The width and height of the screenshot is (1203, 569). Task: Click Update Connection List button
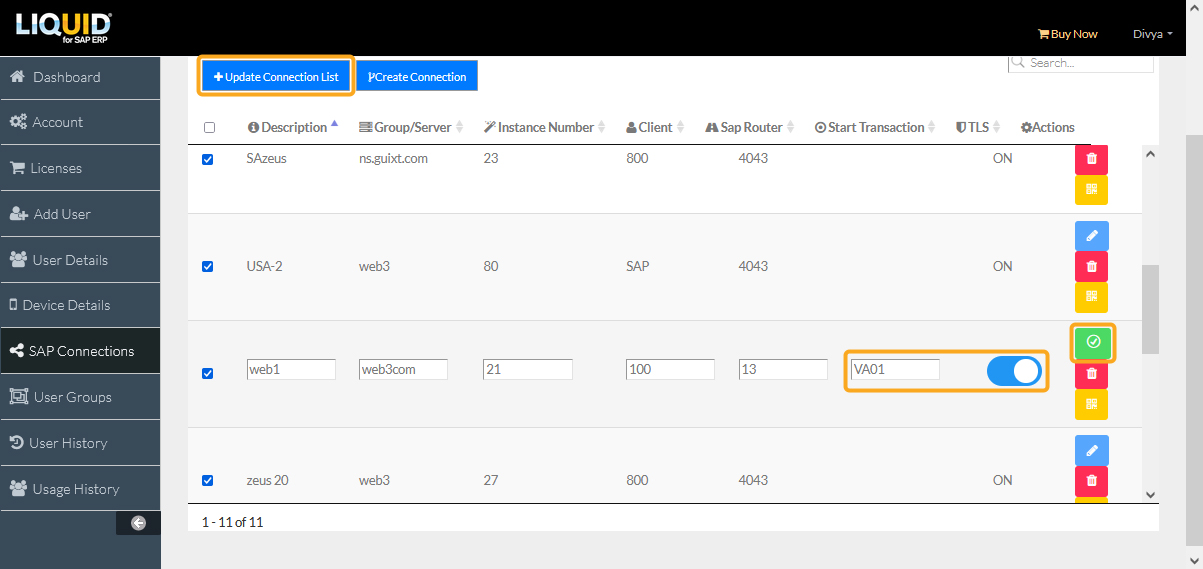pos(276,77)
